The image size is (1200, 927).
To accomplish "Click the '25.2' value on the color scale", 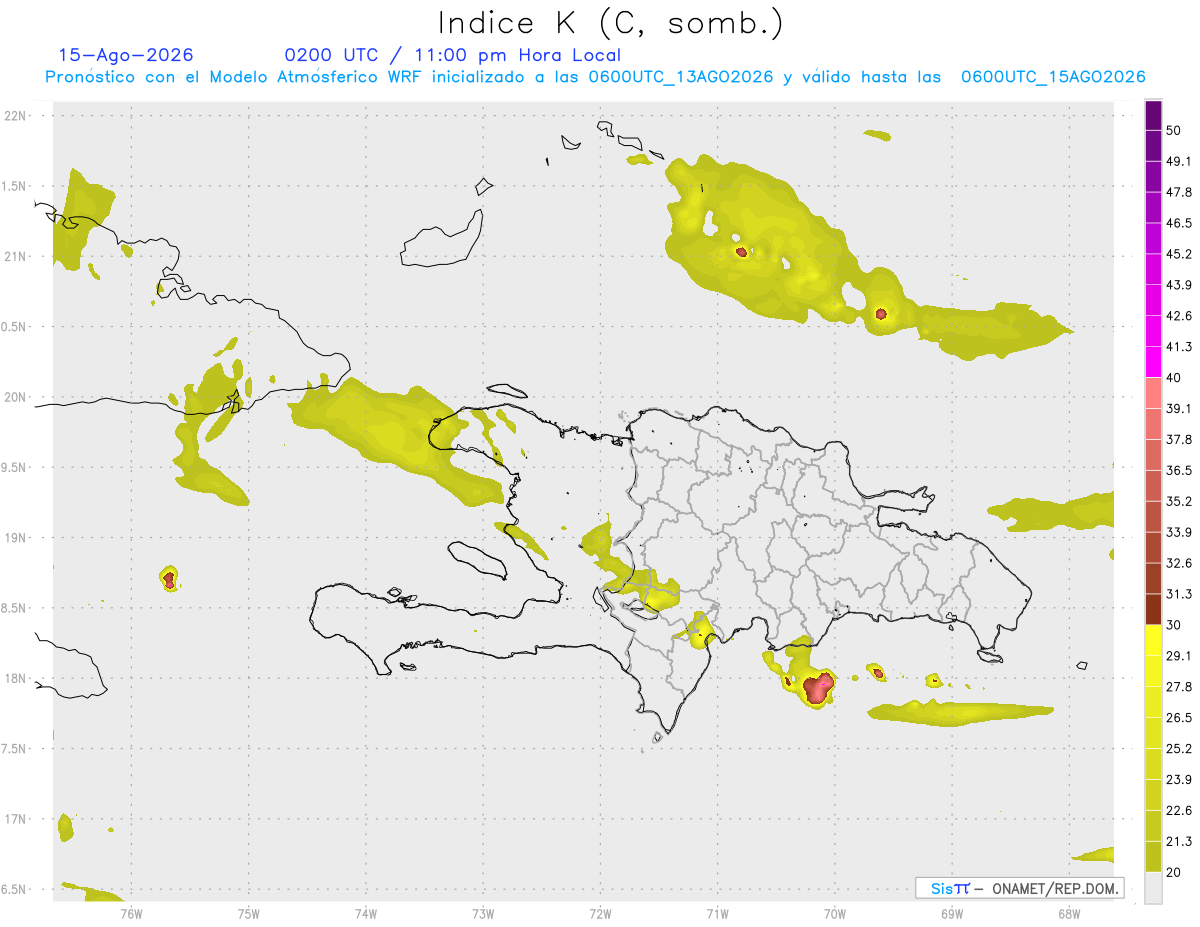I will click(x=1179, y=748).
